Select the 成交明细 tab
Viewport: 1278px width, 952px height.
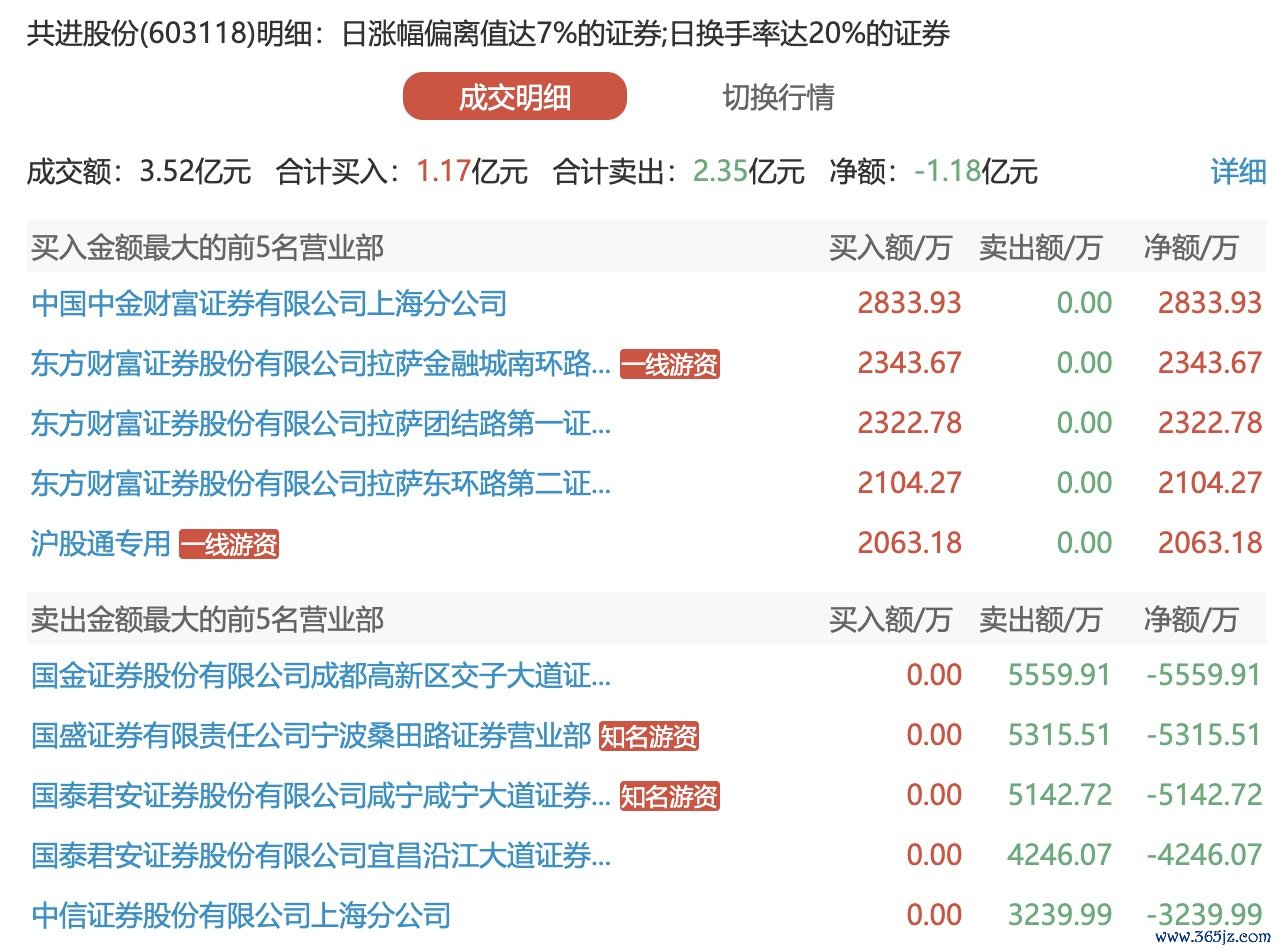(x=515, y=97)
